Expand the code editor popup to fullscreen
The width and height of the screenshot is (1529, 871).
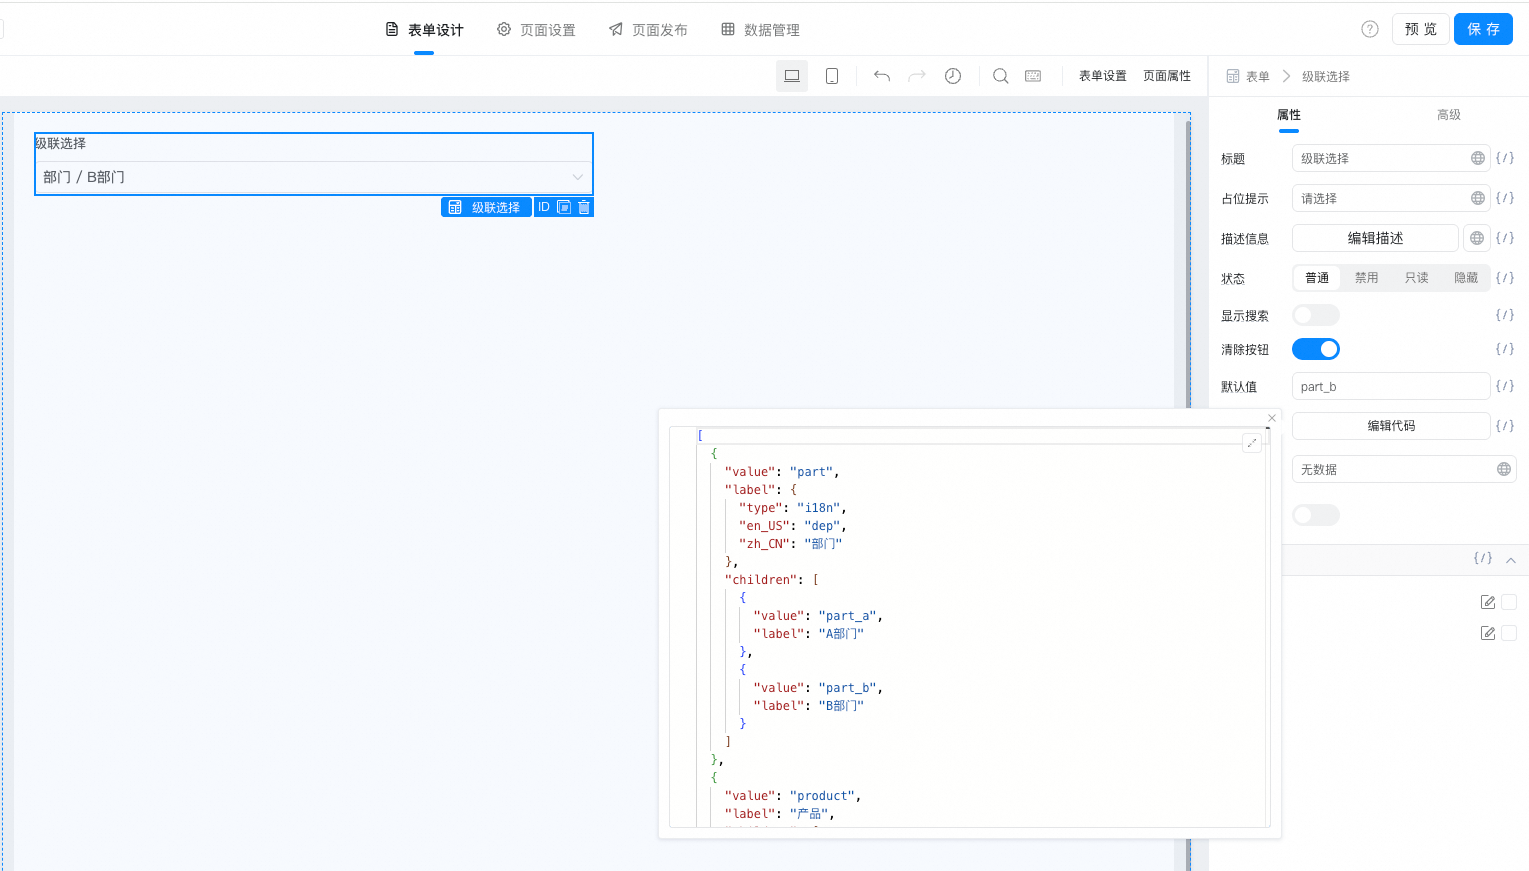[x=1251, y=443]
